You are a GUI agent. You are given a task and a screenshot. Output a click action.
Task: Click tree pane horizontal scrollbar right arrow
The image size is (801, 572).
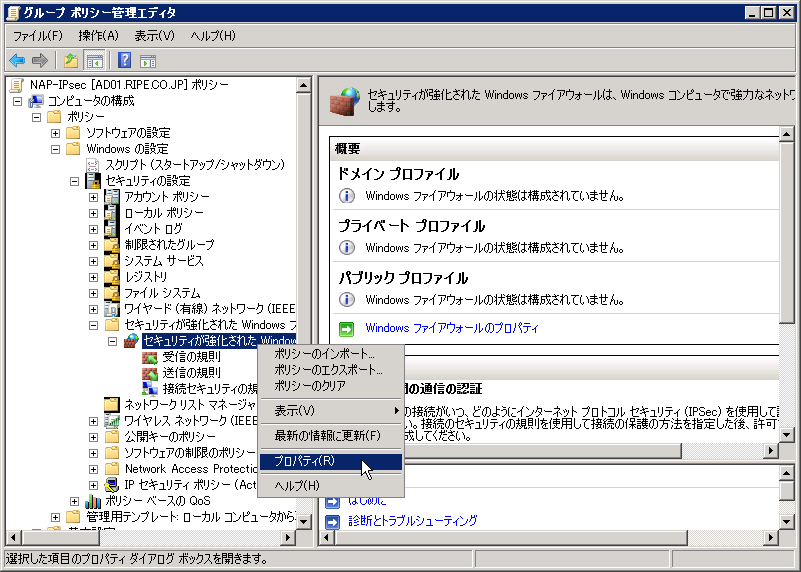click(288, 537)
